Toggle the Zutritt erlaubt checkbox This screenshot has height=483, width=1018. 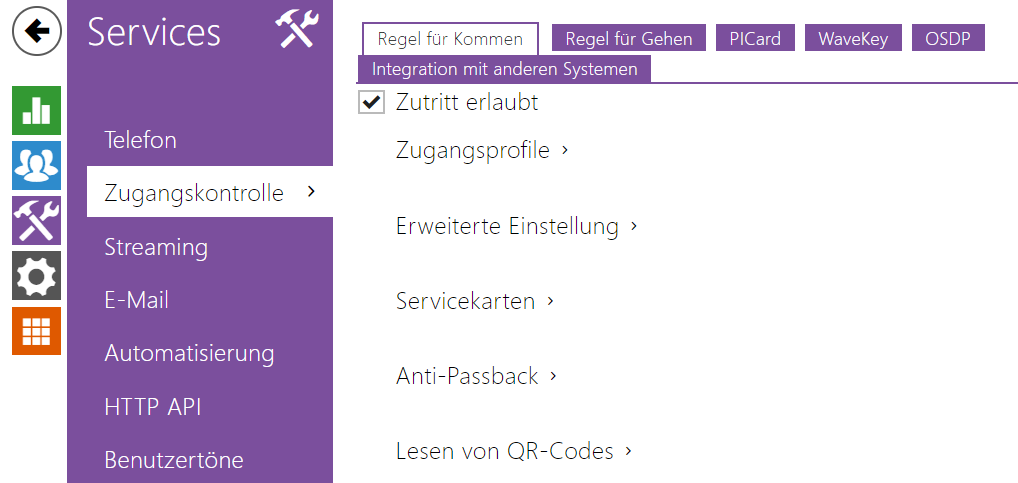click(372, 102)
